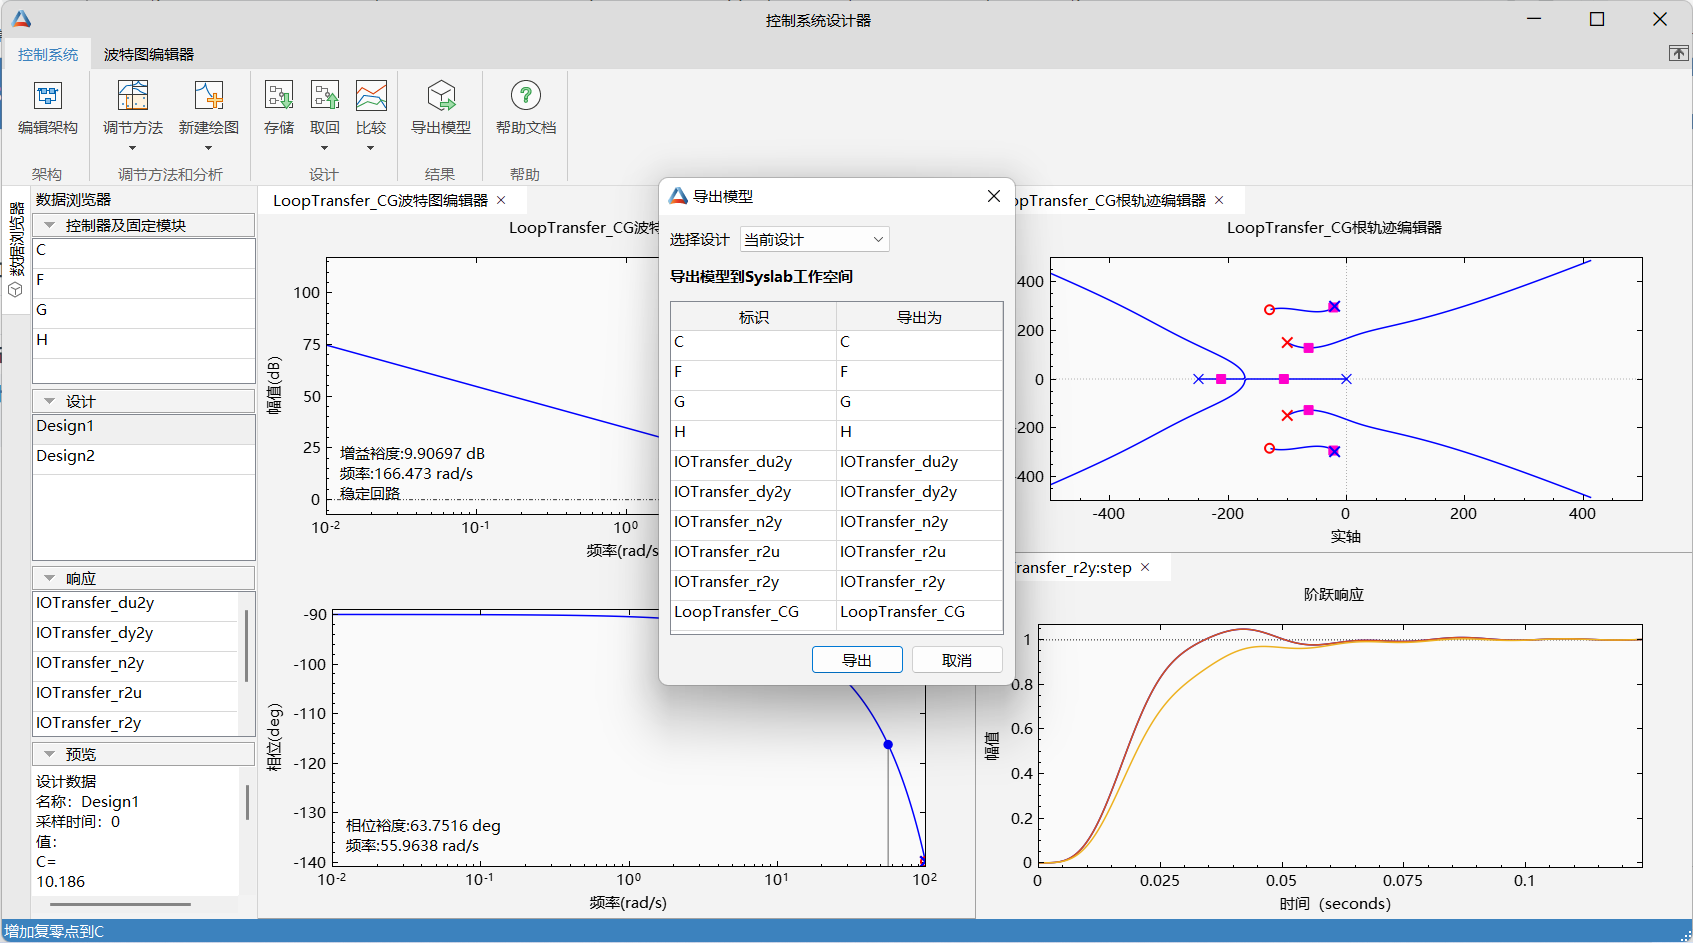Select block F in data browser
Viewport: 1693px width, 943px height.
[144, 283]
